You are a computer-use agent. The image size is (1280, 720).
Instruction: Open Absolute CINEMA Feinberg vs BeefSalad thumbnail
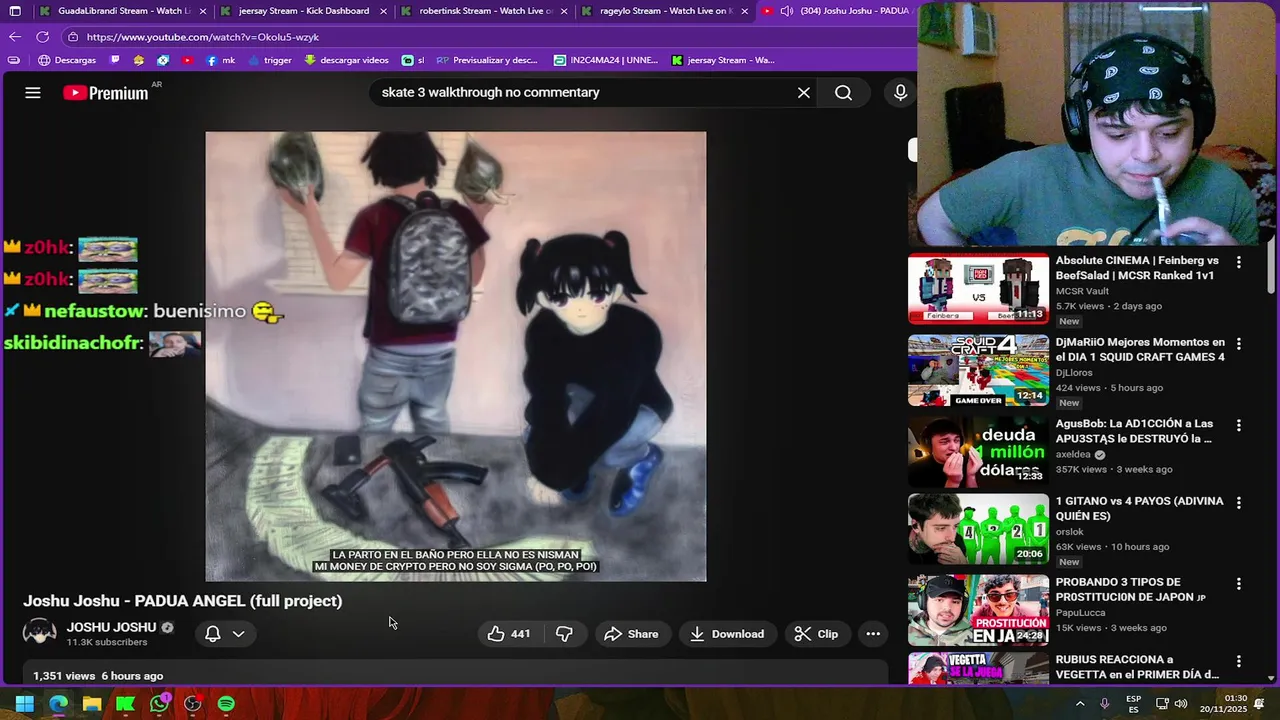coord(978,289)
